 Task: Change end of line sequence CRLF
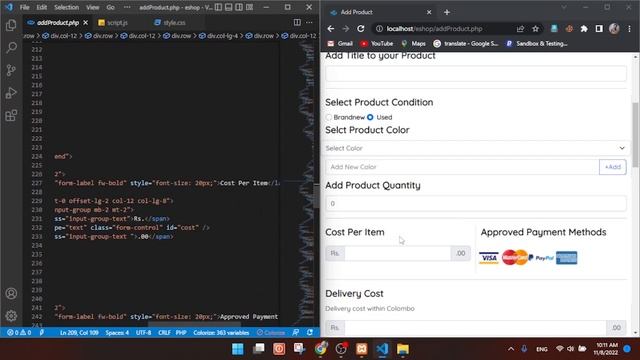[164, 333]
